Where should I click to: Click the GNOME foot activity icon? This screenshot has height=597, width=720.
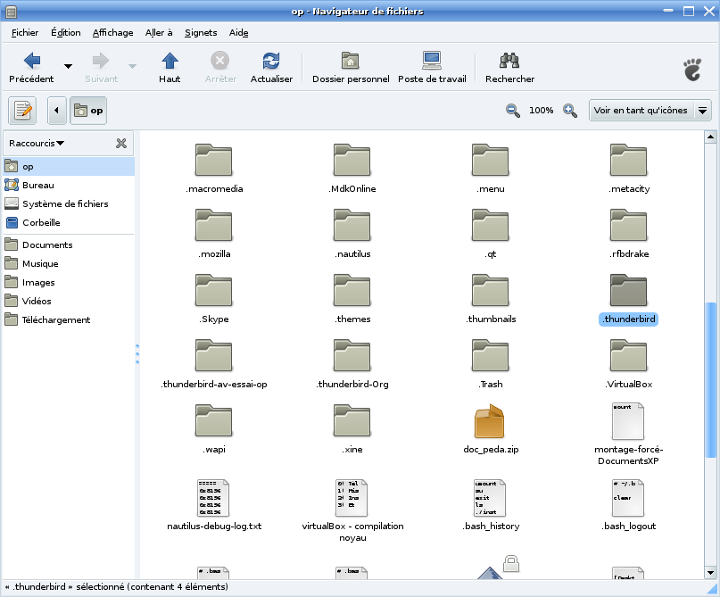click(x=692, y=70)
